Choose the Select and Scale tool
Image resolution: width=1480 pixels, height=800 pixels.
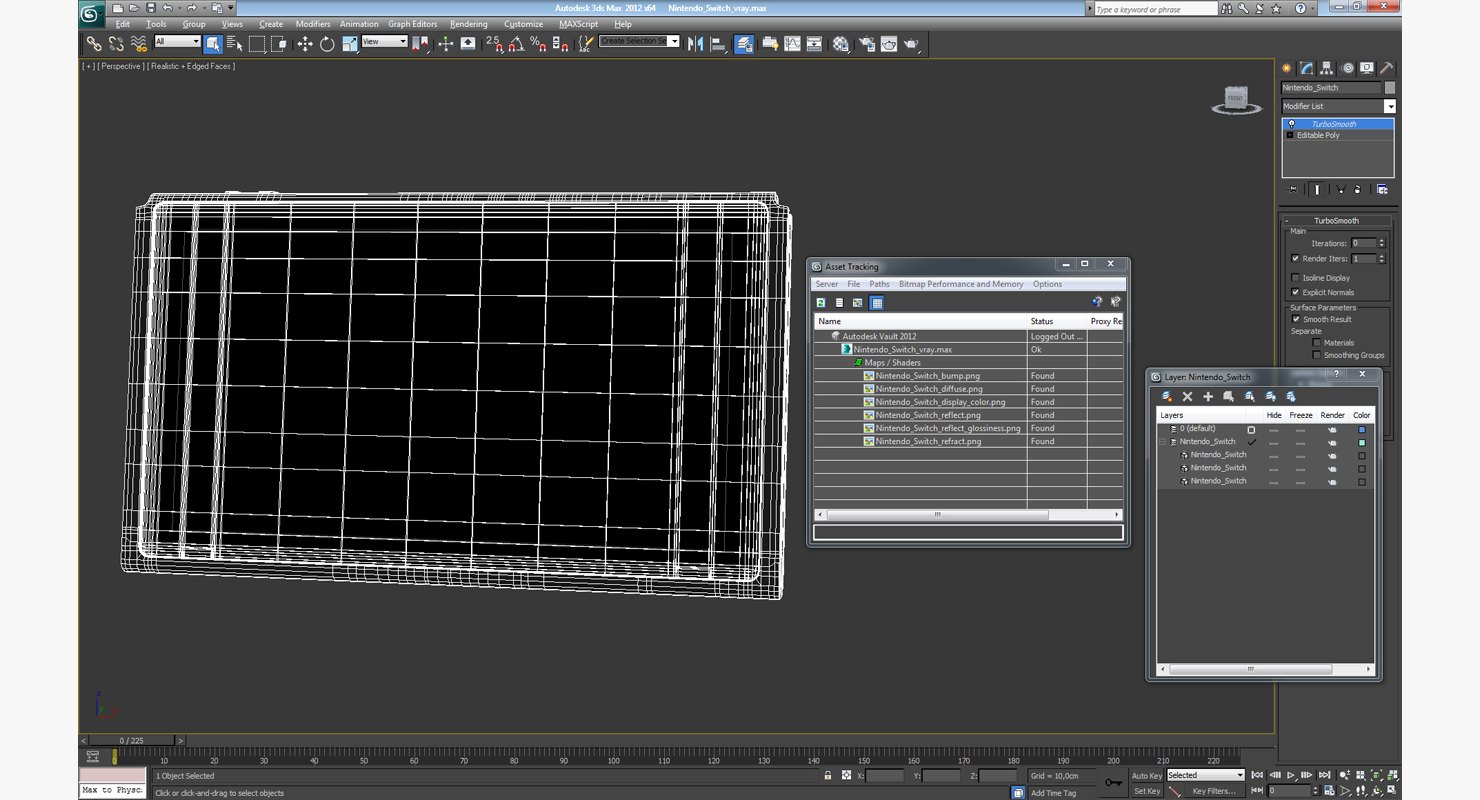click(x=349, y=43)
